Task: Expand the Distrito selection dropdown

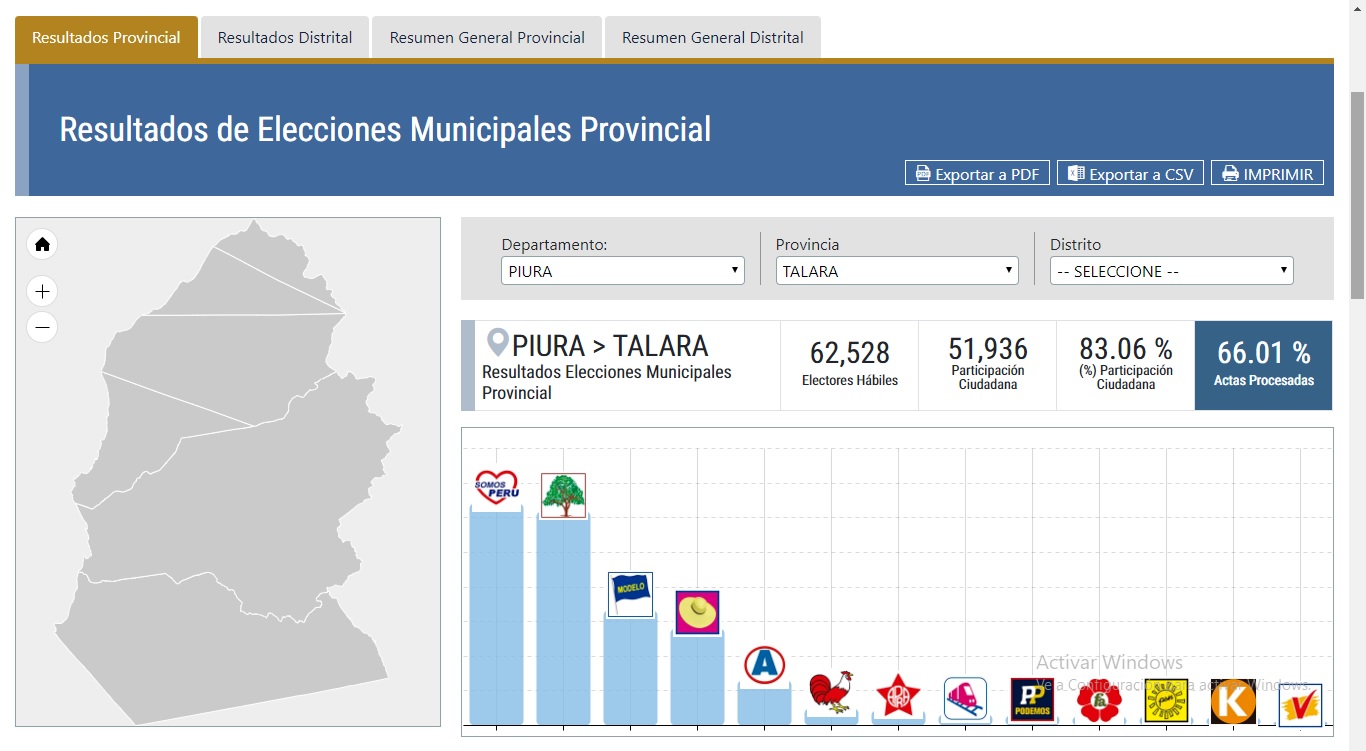Action: tap(1171, 271)
